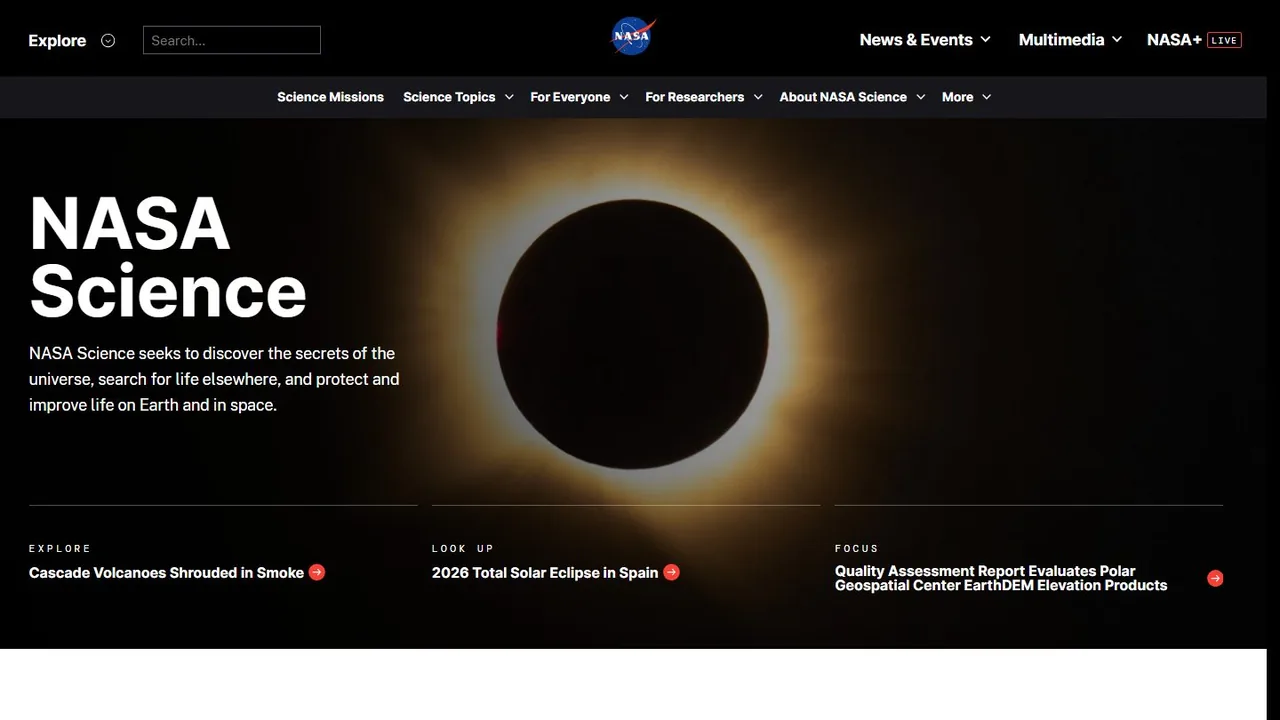Read Cascade Volcanoes Shrouded in Smoke
Image resolution: width=1280 pixels, height=720 pixels.
[166, 573]
